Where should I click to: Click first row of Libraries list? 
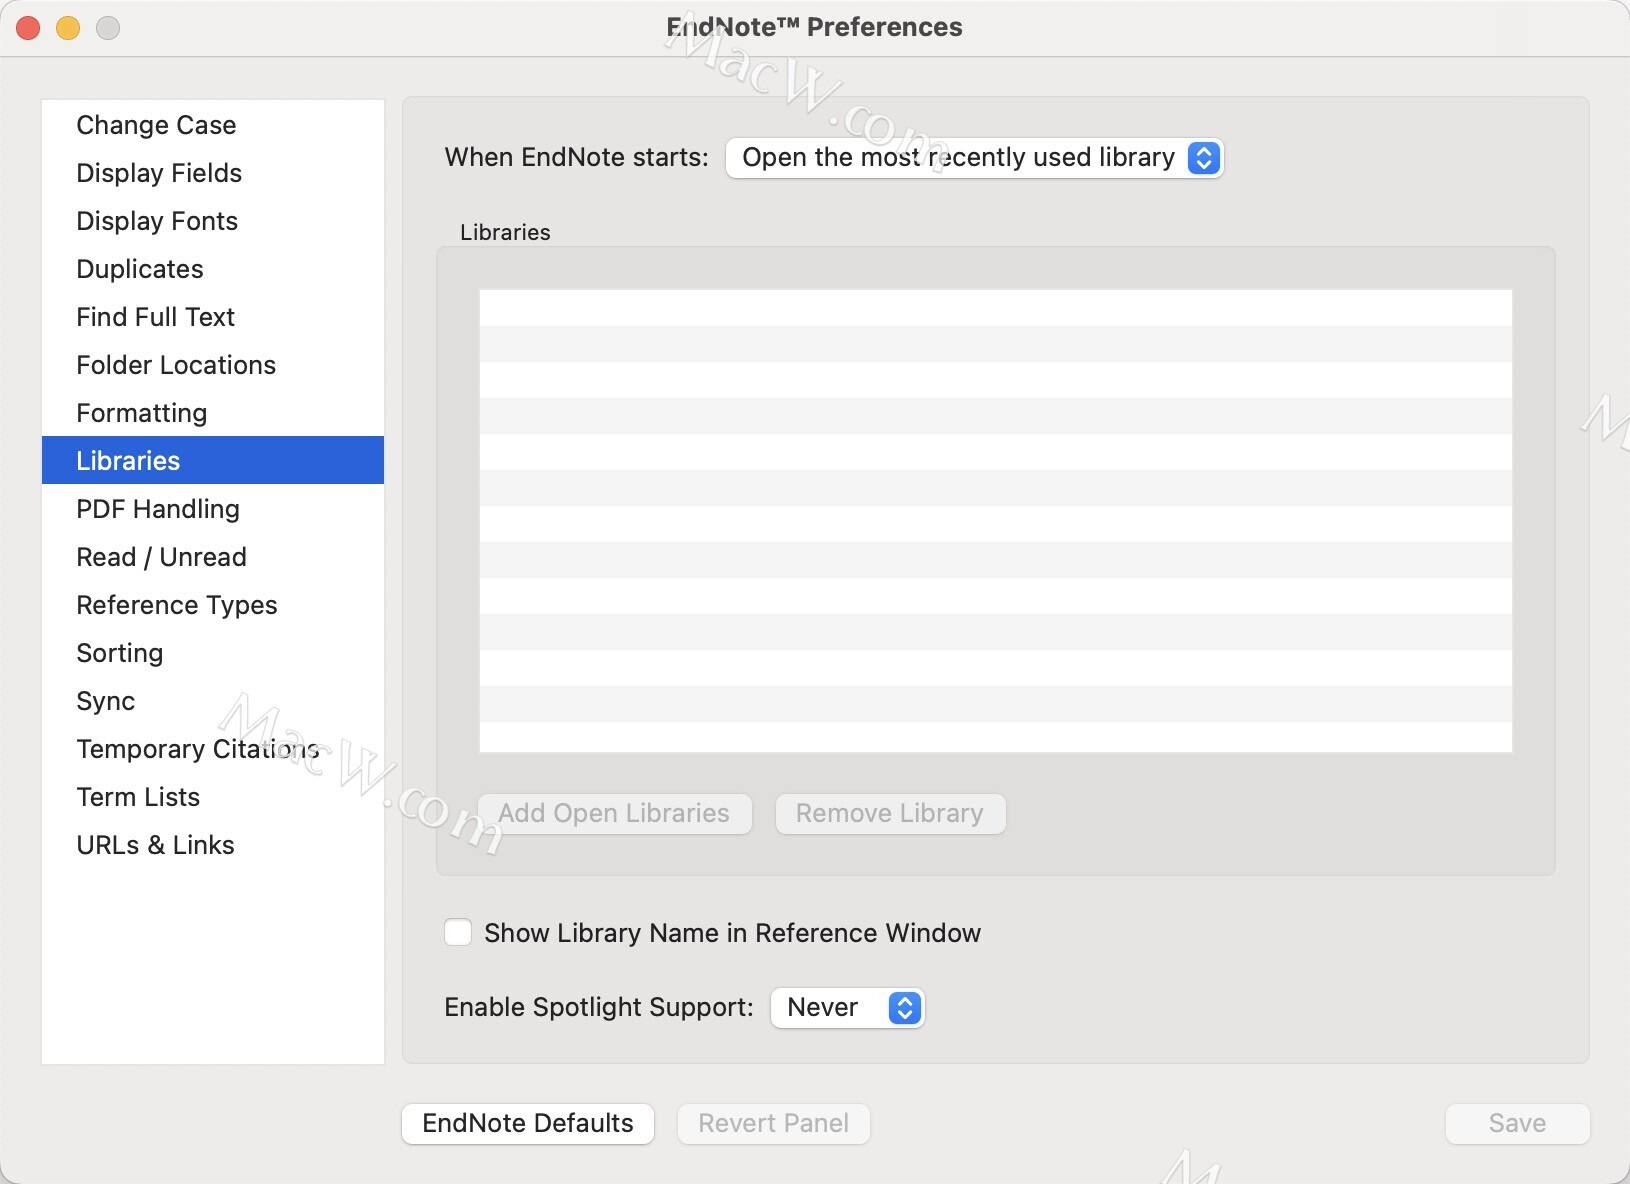(995, 308)
